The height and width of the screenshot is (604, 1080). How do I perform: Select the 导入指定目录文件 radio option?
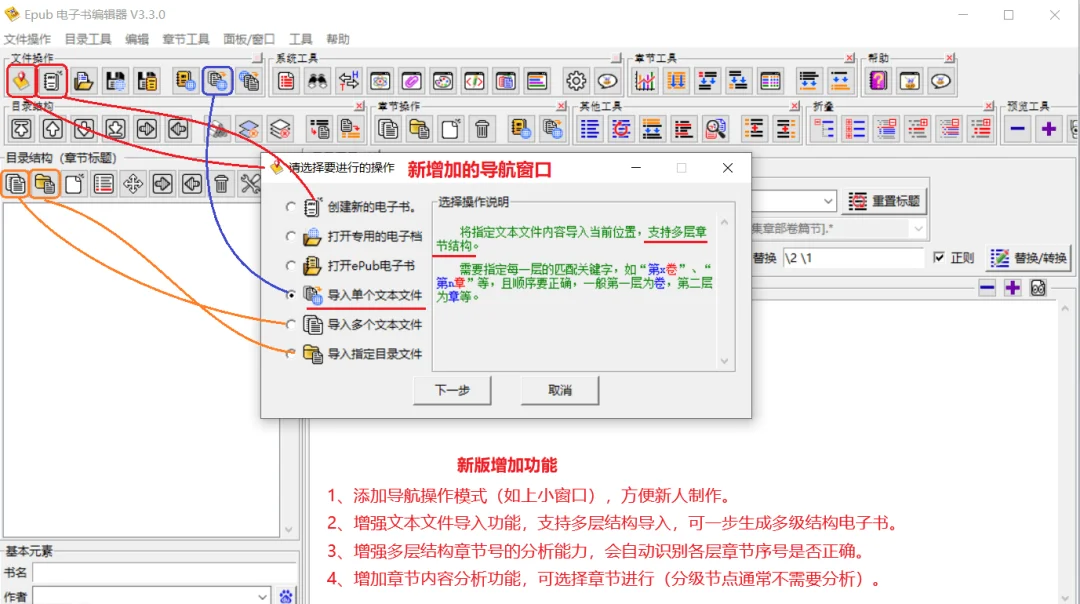(x=291, y=353)
